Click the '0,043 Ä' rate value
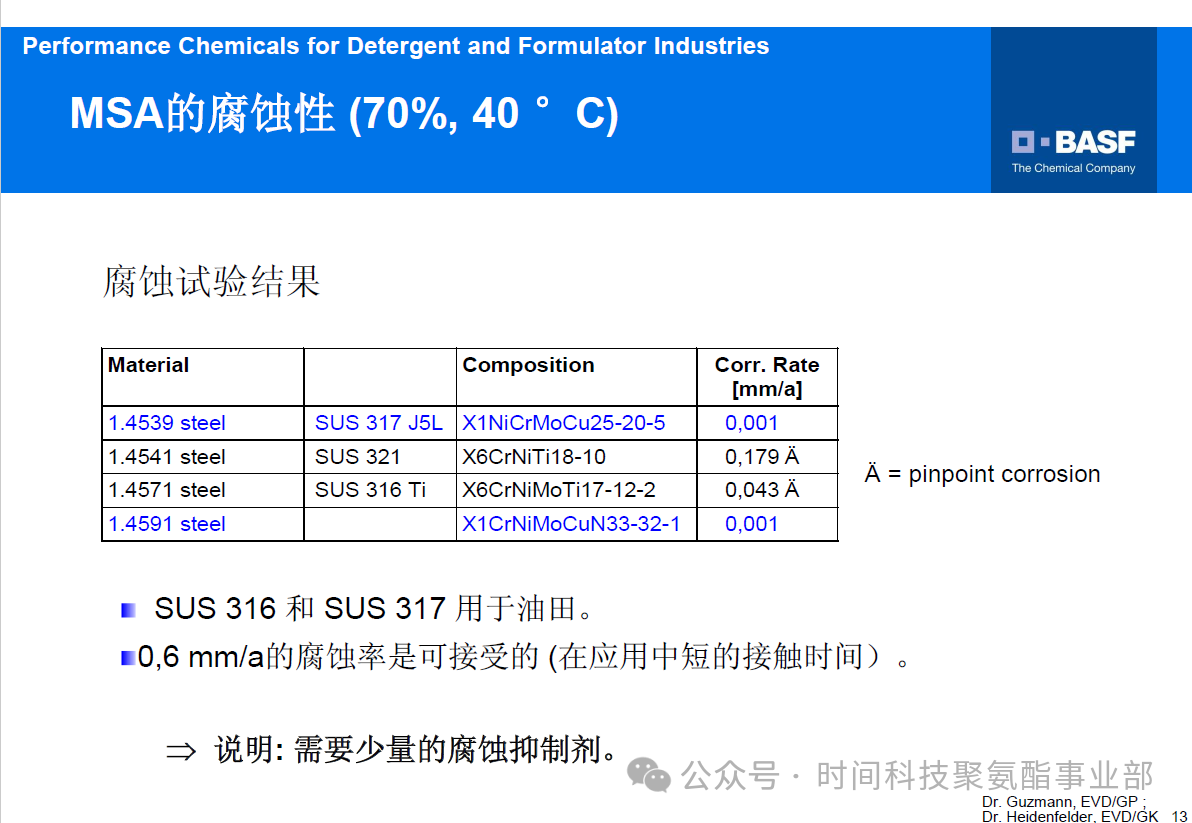The image size is (1192, 823). pos(762,490)
